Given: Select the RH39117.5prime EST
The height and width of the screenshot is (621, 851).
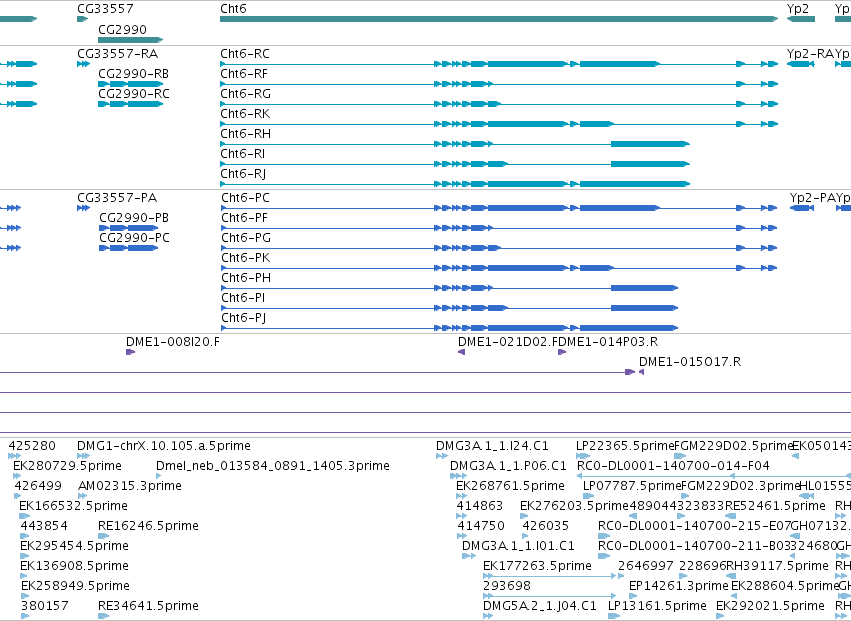Looking at the screenshot, I should tap(777, 566).
